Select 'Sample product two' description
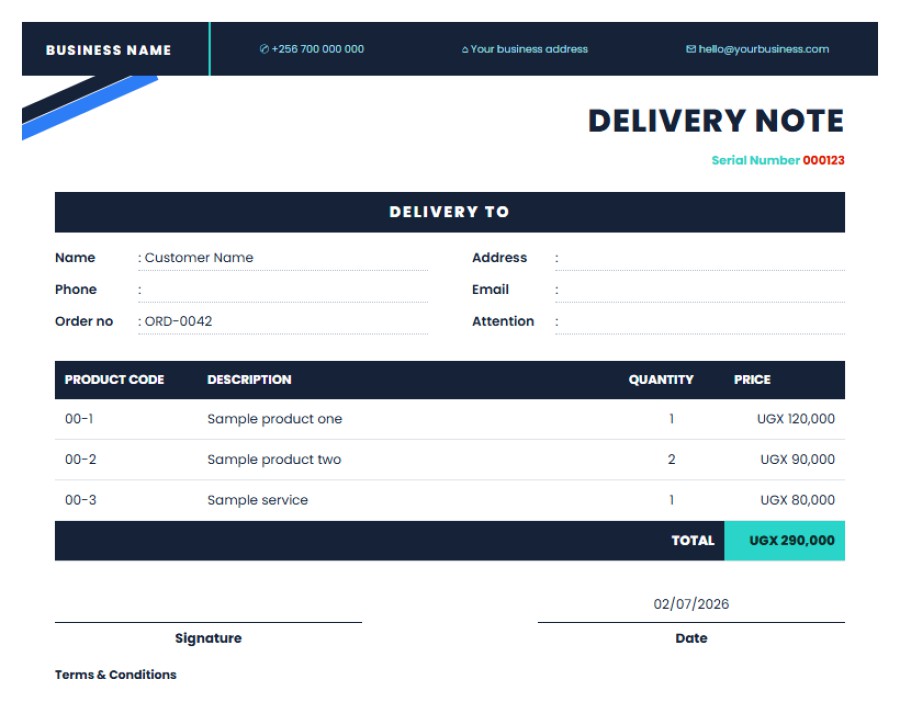 [274, 460]
